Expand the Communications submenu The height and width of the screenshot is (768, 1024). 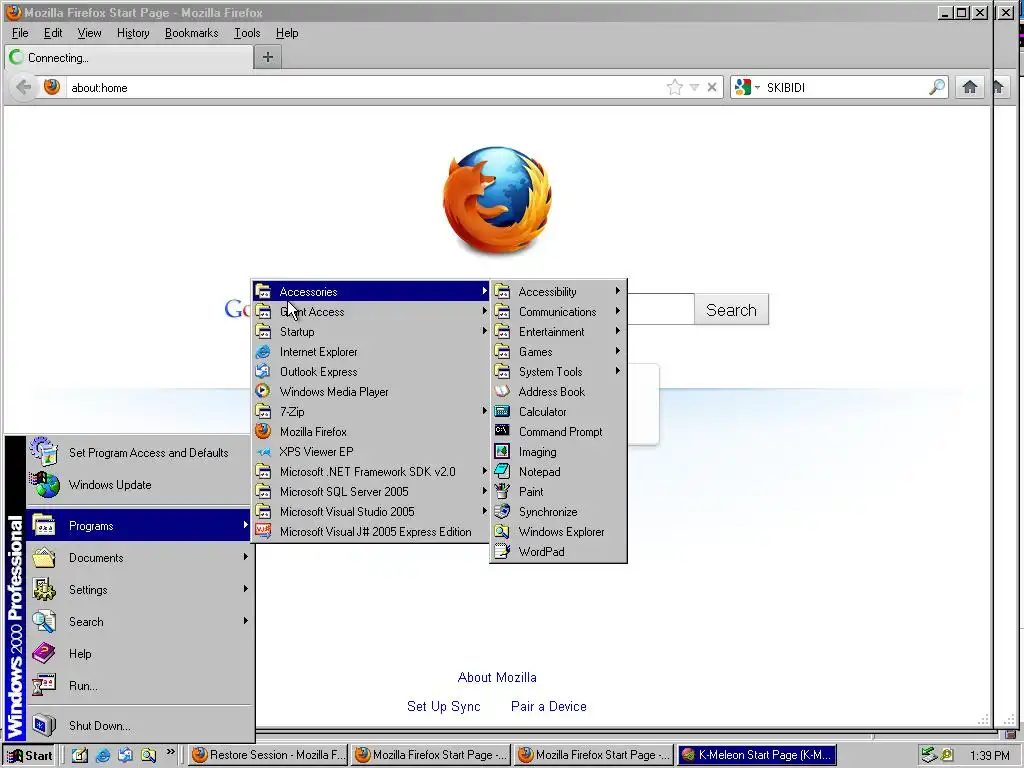(x=558, y=312)
